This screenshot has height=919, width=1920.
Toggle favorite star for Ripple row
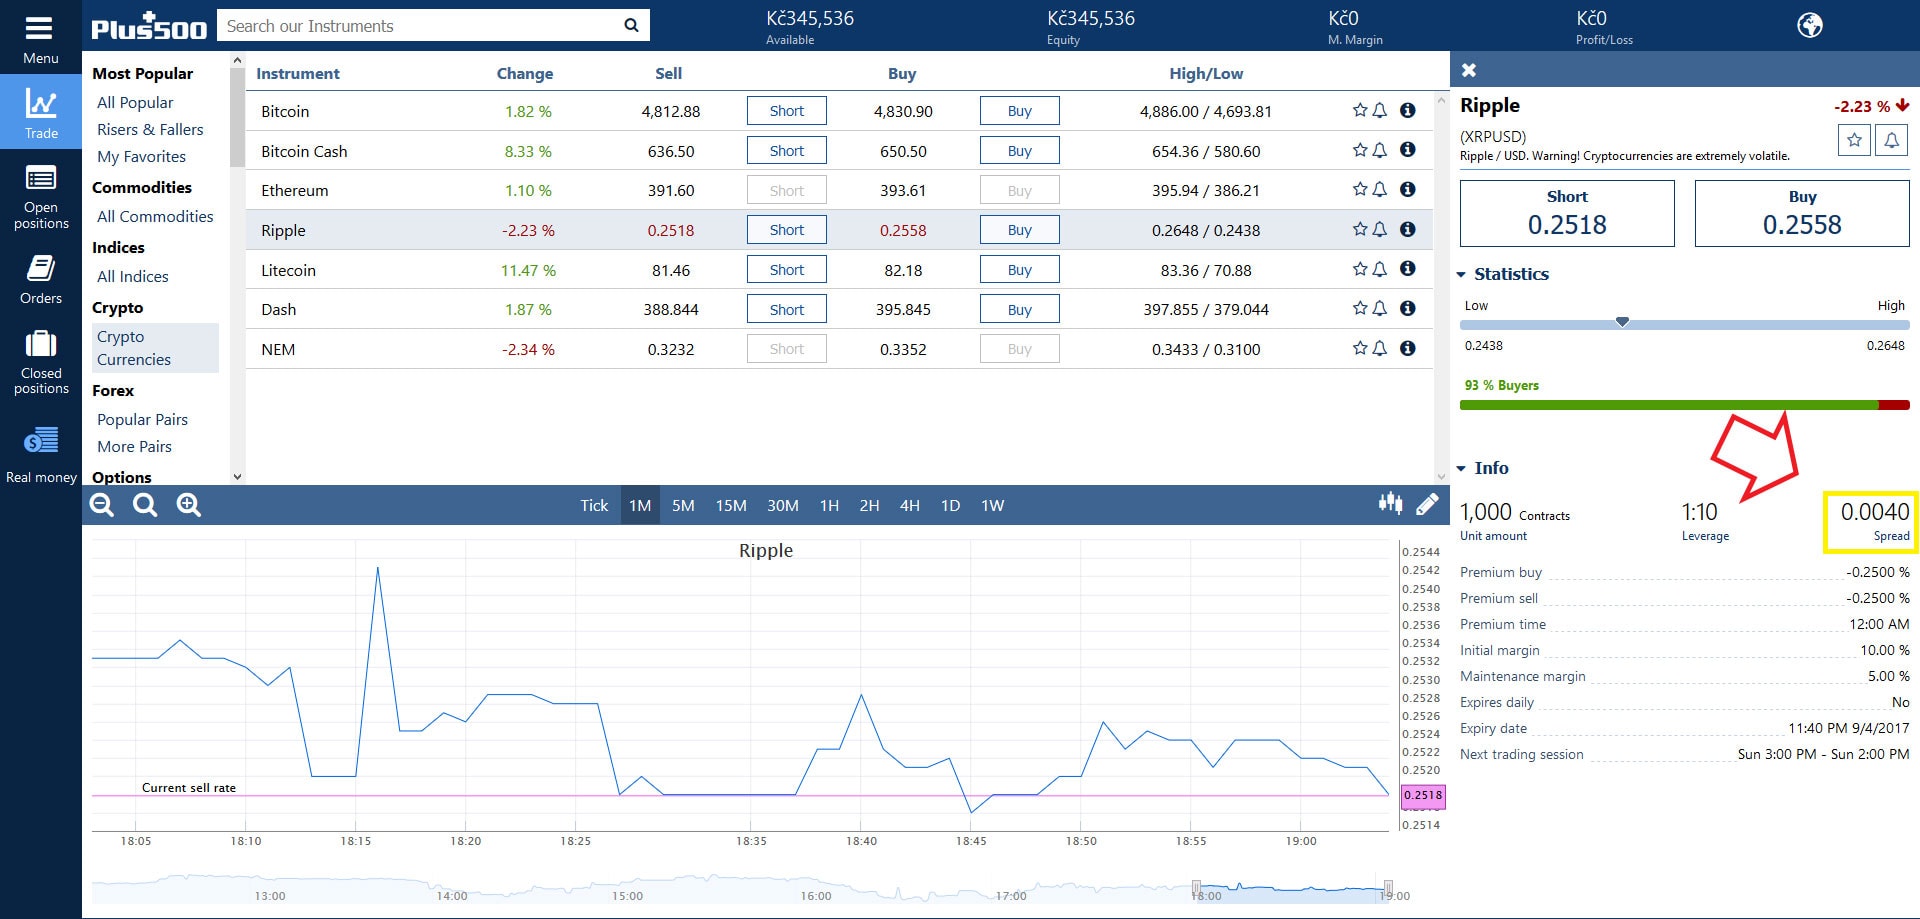(x=1360, y=229)
